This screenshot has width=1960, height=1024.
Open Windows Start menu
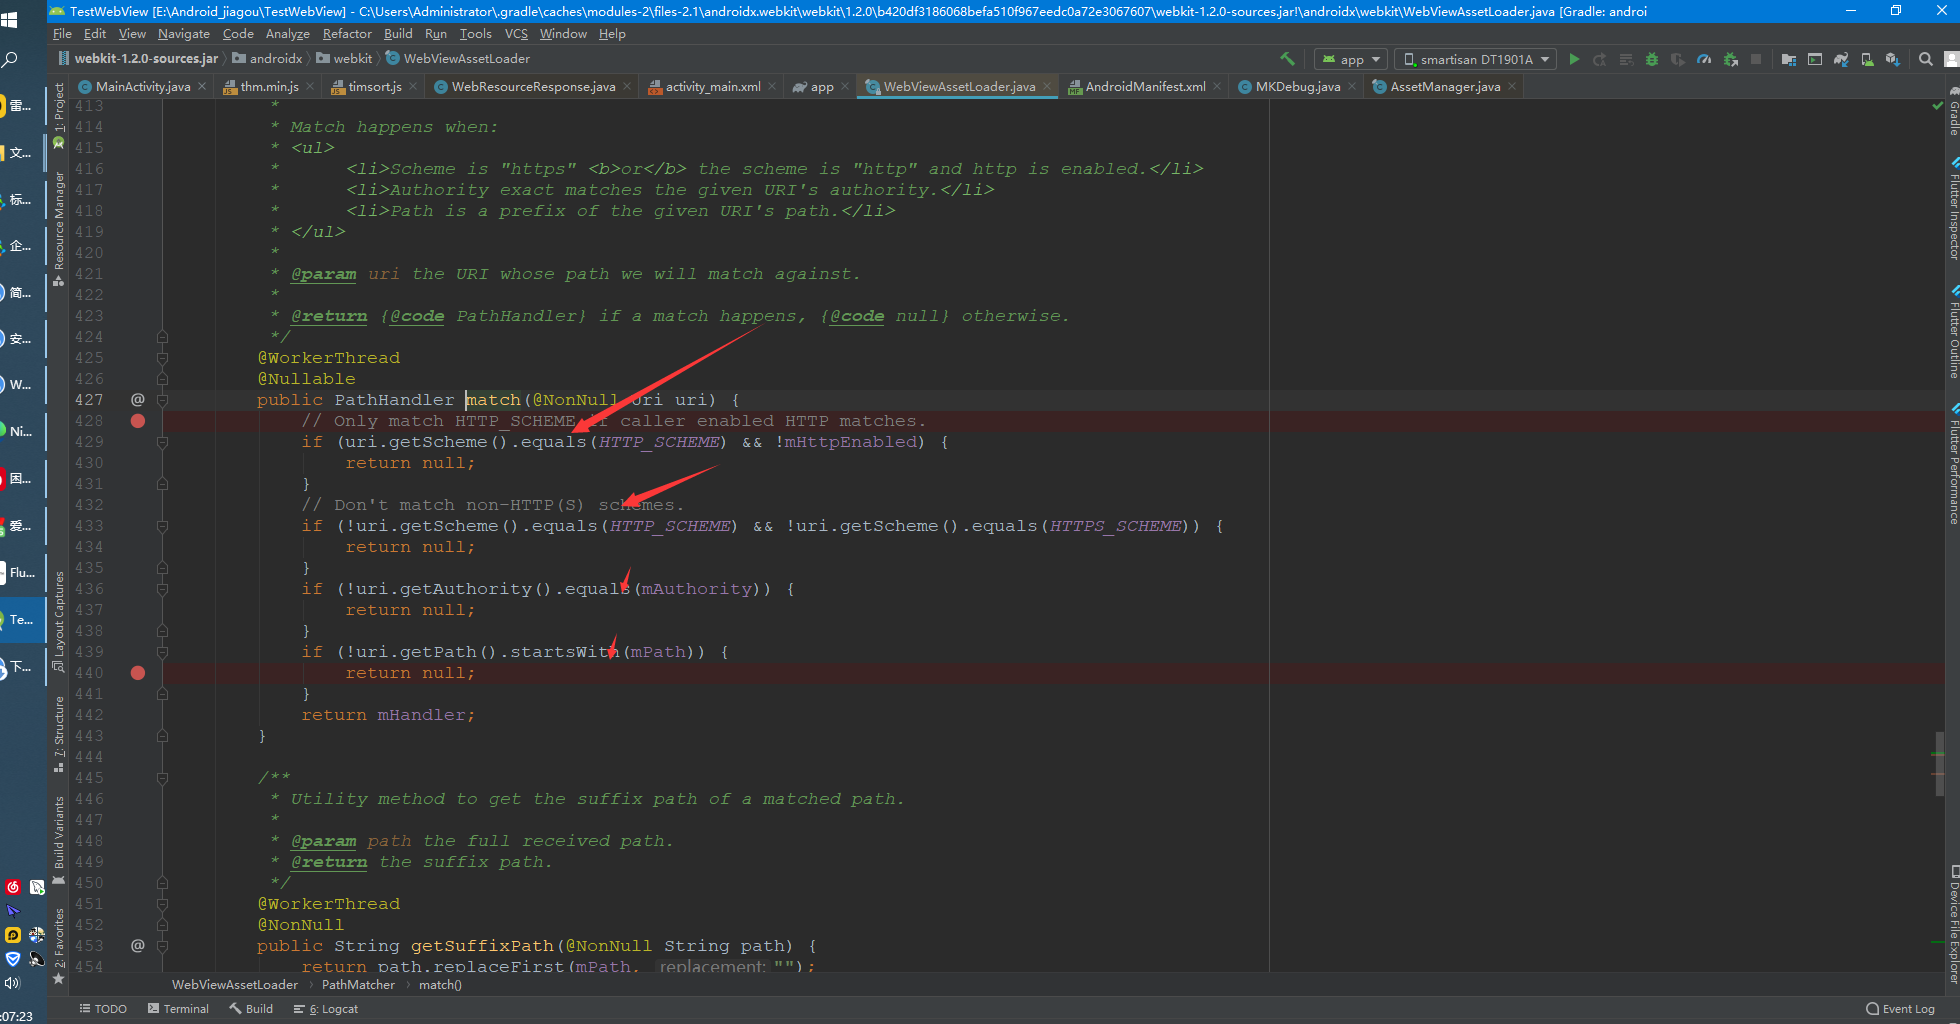point(9,19)
